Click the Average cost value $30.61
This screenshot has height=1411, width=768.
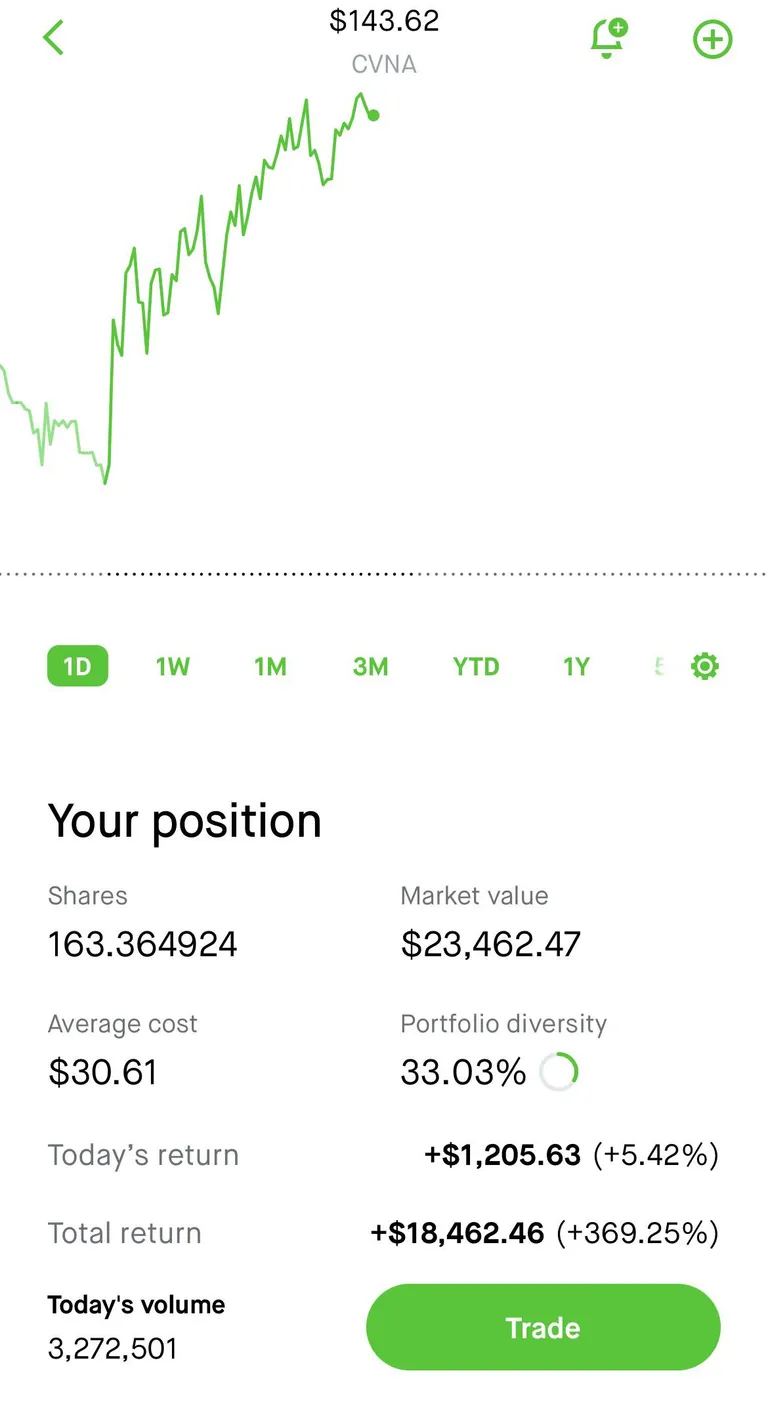click(x=103, y=1072)
